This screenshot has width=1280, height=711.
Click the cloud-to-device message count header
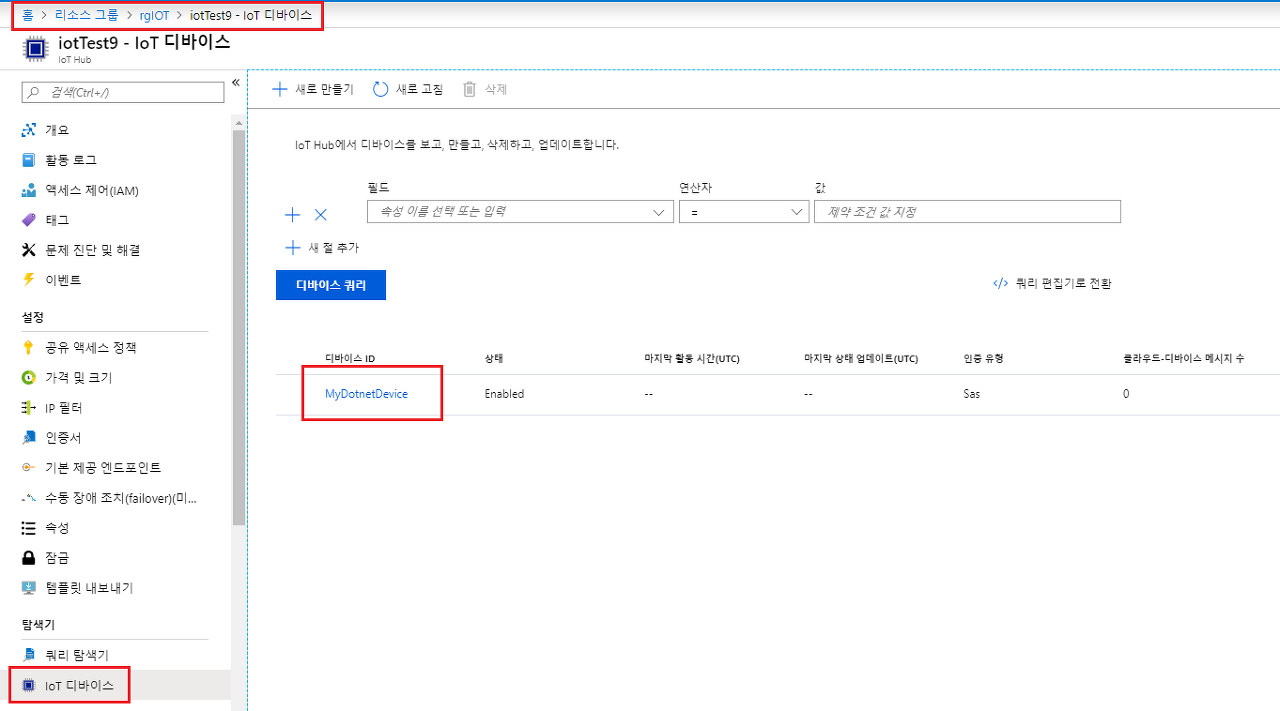pos(1184,358)
